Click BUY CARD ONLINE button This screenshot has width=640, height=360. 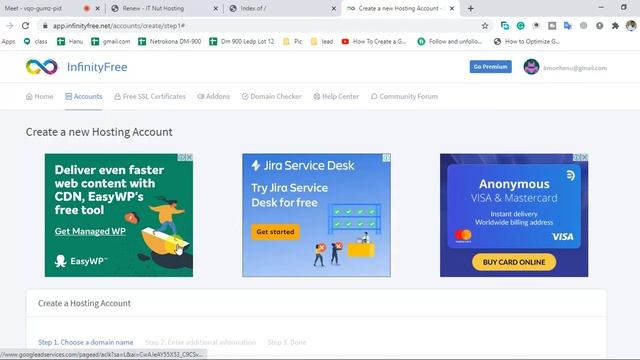pos(514,262)
